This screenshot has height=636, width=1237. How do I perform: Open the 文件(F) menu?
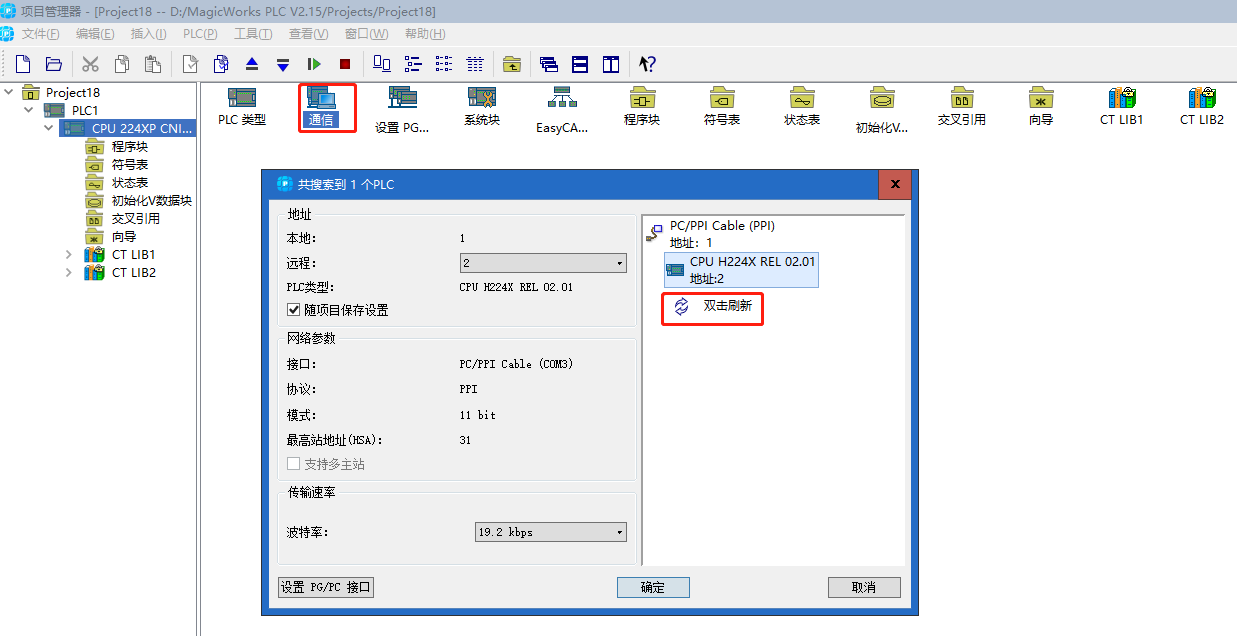[x=41, y=34]
